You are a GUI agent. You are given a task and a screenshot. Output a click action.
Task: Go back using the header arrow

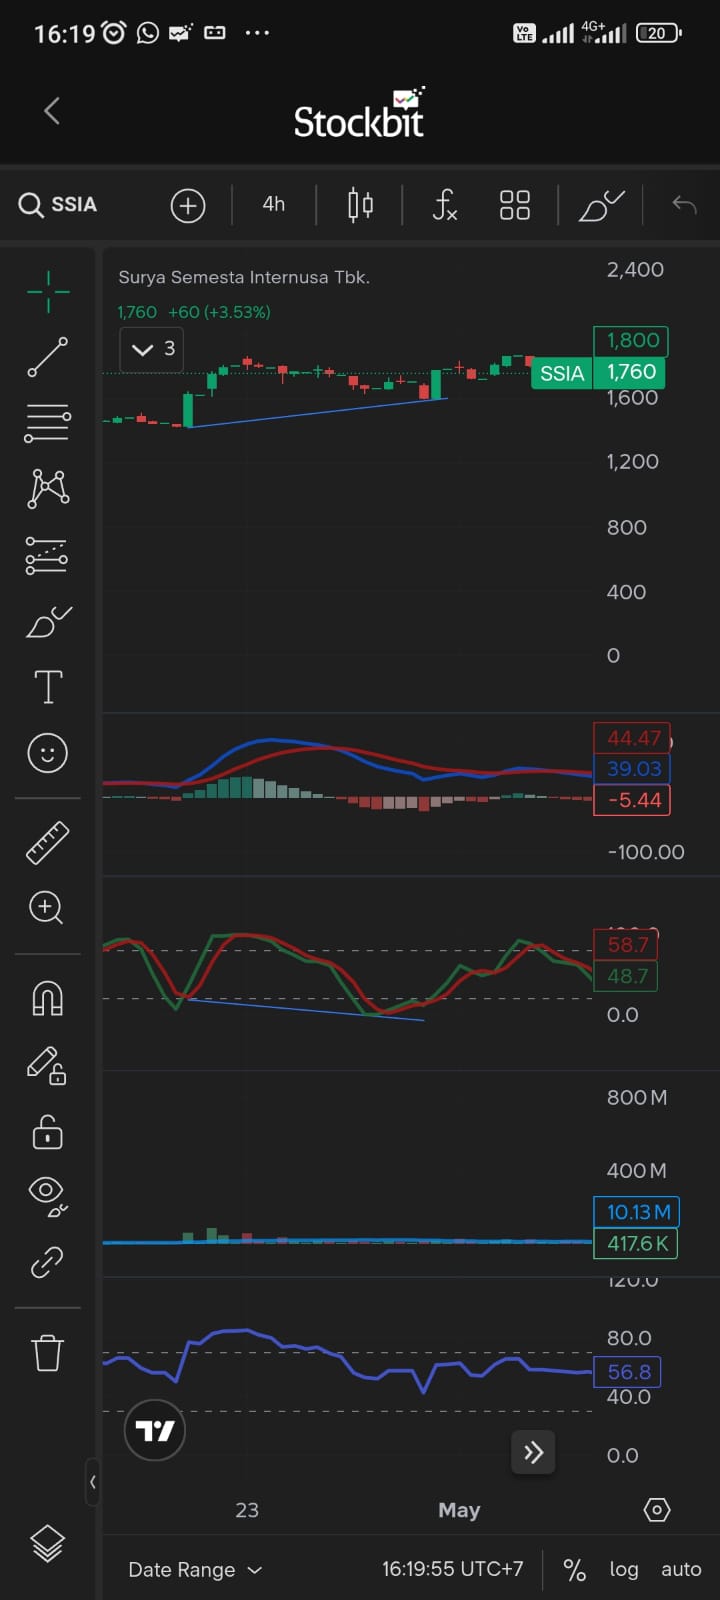[x=53, y=111]
